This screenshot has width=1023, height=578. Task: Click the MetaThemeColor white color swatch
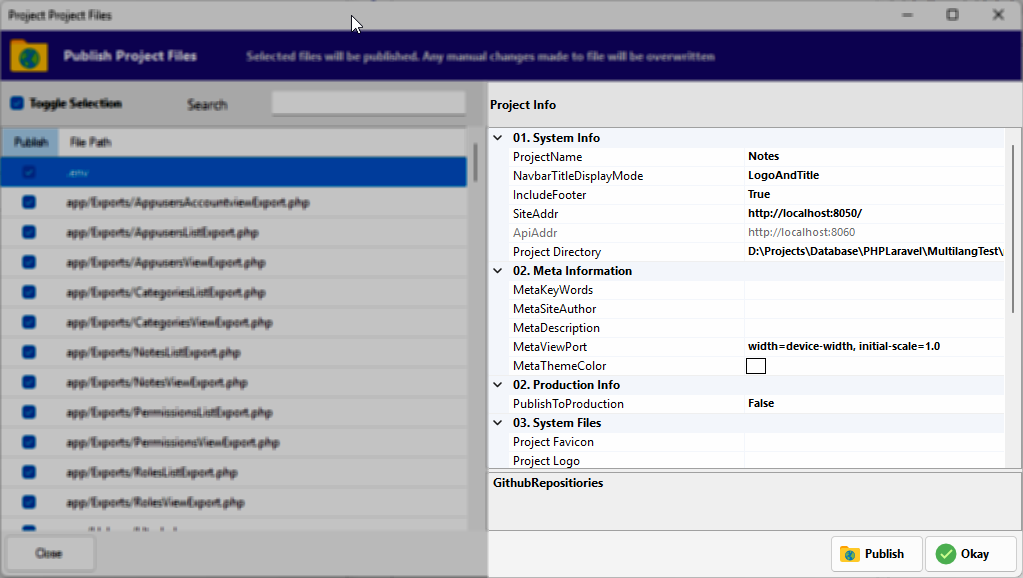pyautogui.click(x=756, y=366)
